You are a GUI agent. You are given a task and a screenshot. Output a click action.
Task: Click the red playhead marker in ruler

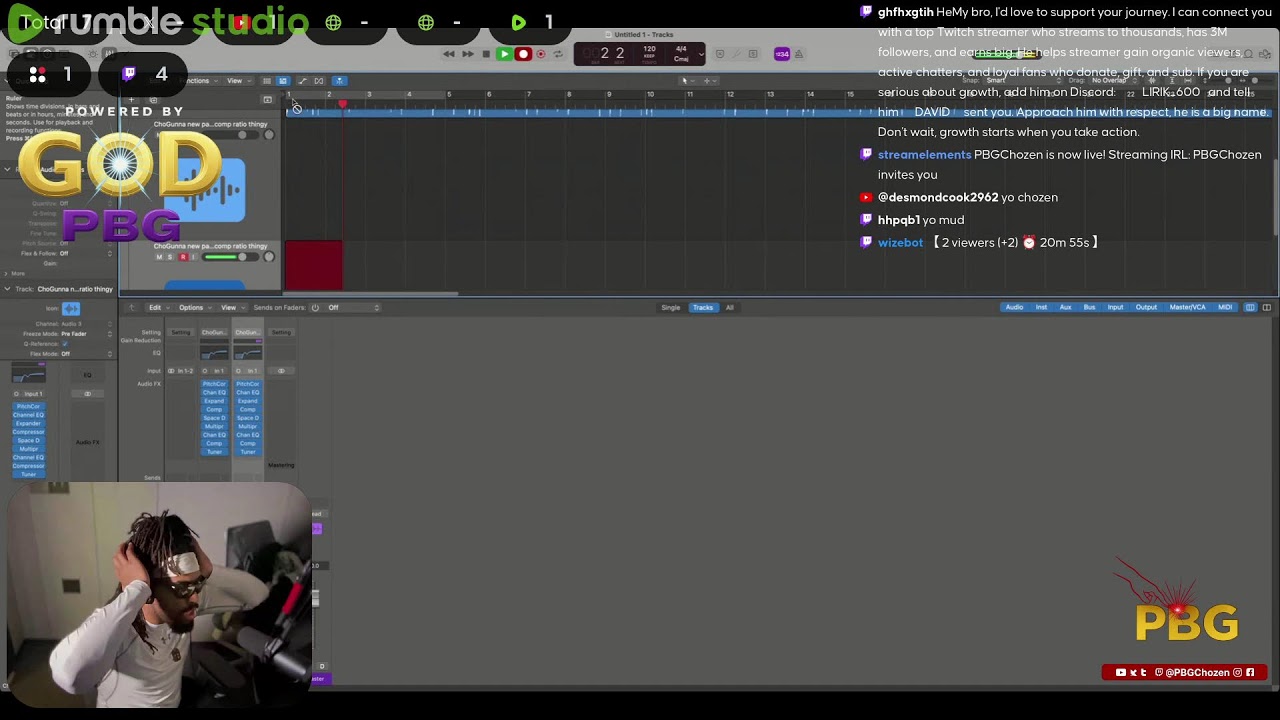pos(342,104)
